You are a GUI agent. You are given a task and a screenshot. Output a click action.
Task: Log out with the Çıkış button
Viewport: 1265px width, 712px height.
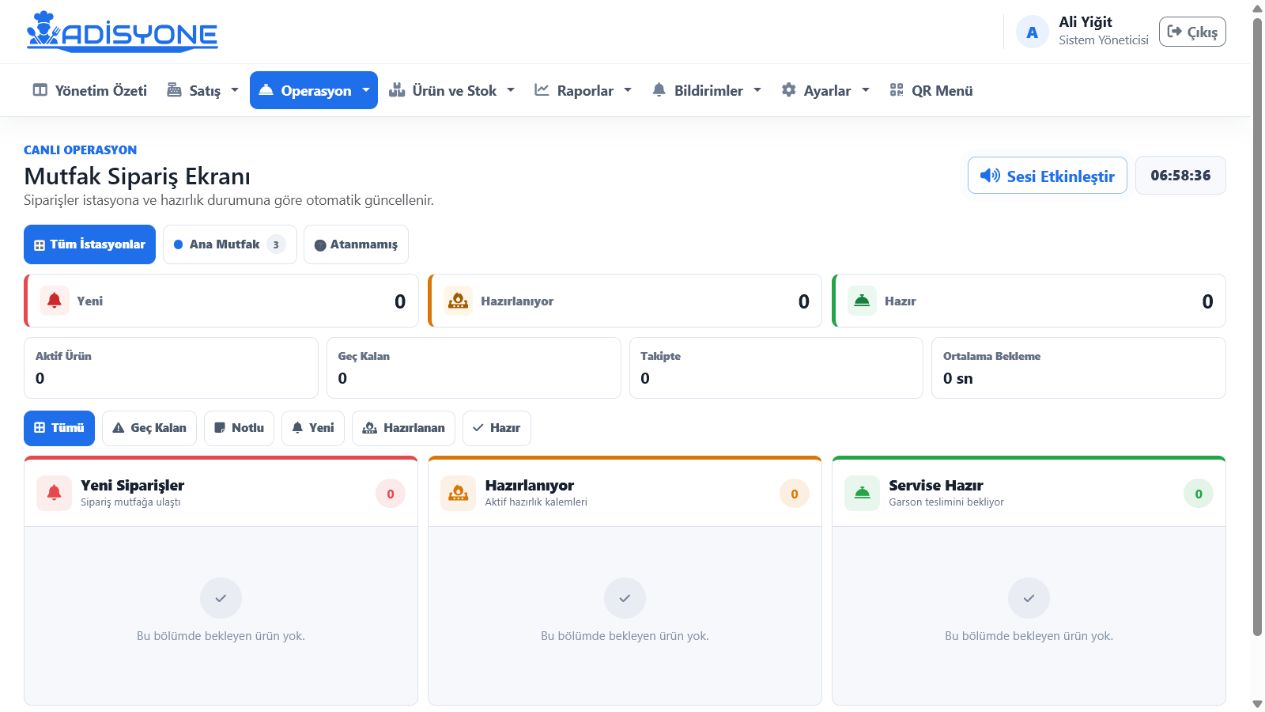point(1192,32)
